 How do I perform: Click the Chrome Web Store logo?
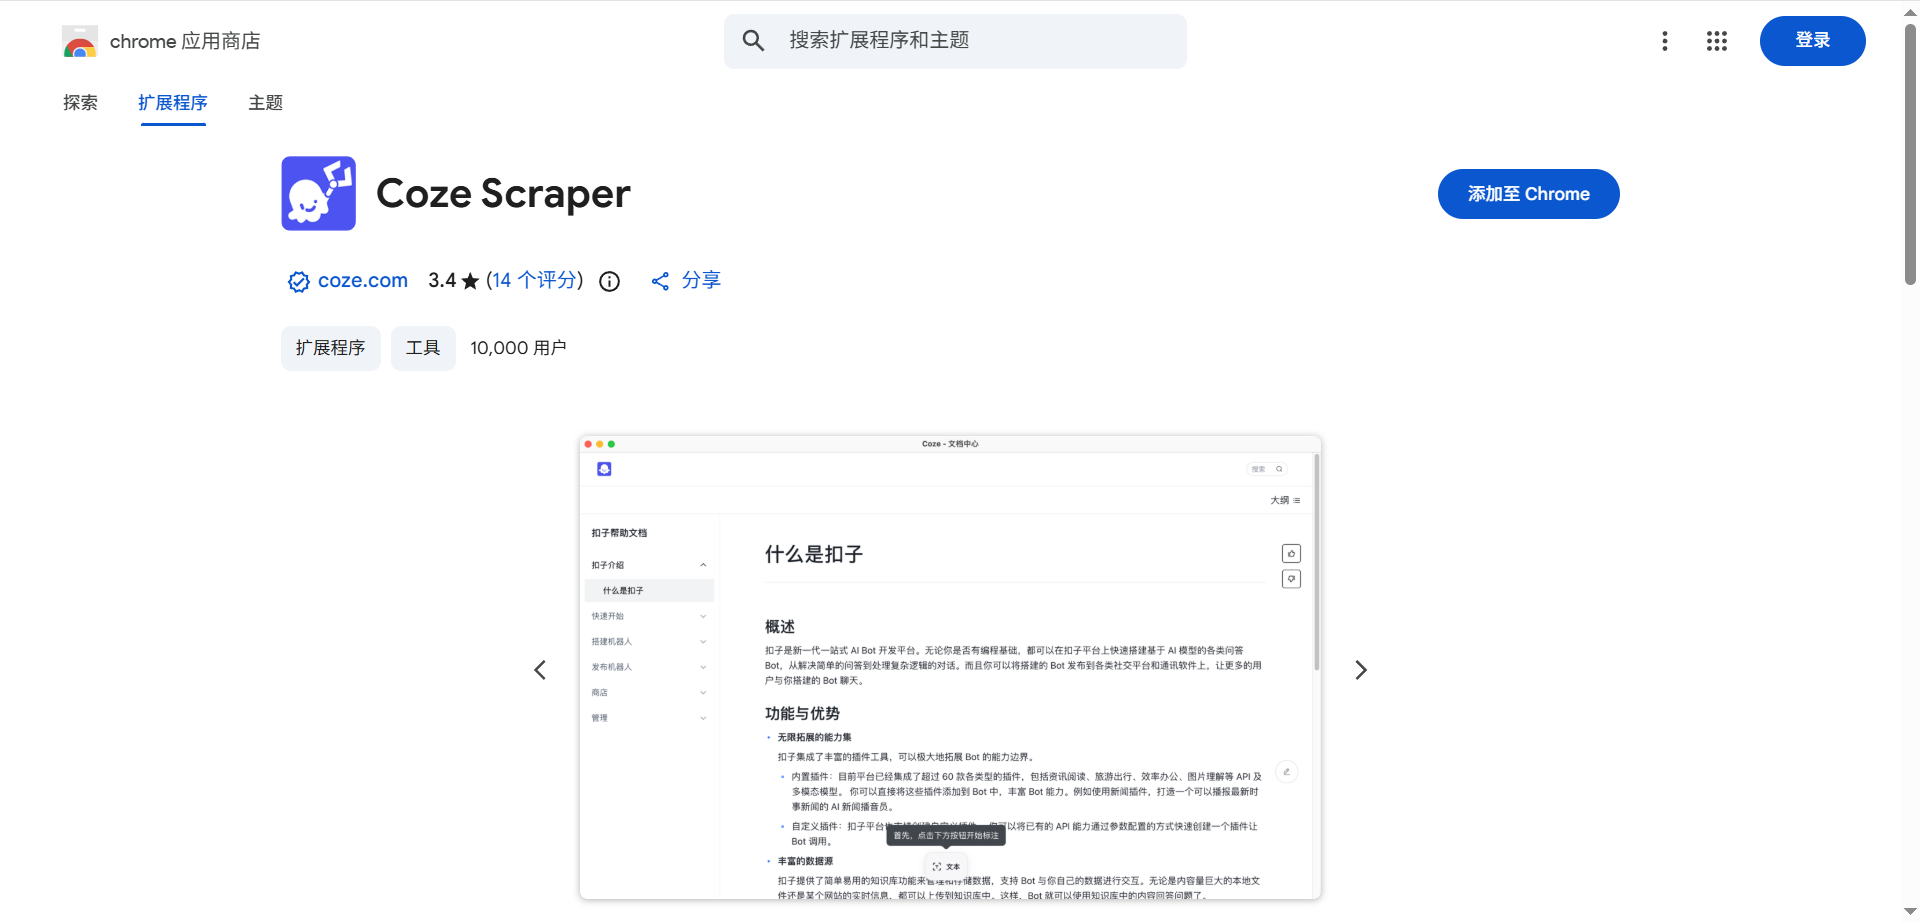[x=80, y=41]
